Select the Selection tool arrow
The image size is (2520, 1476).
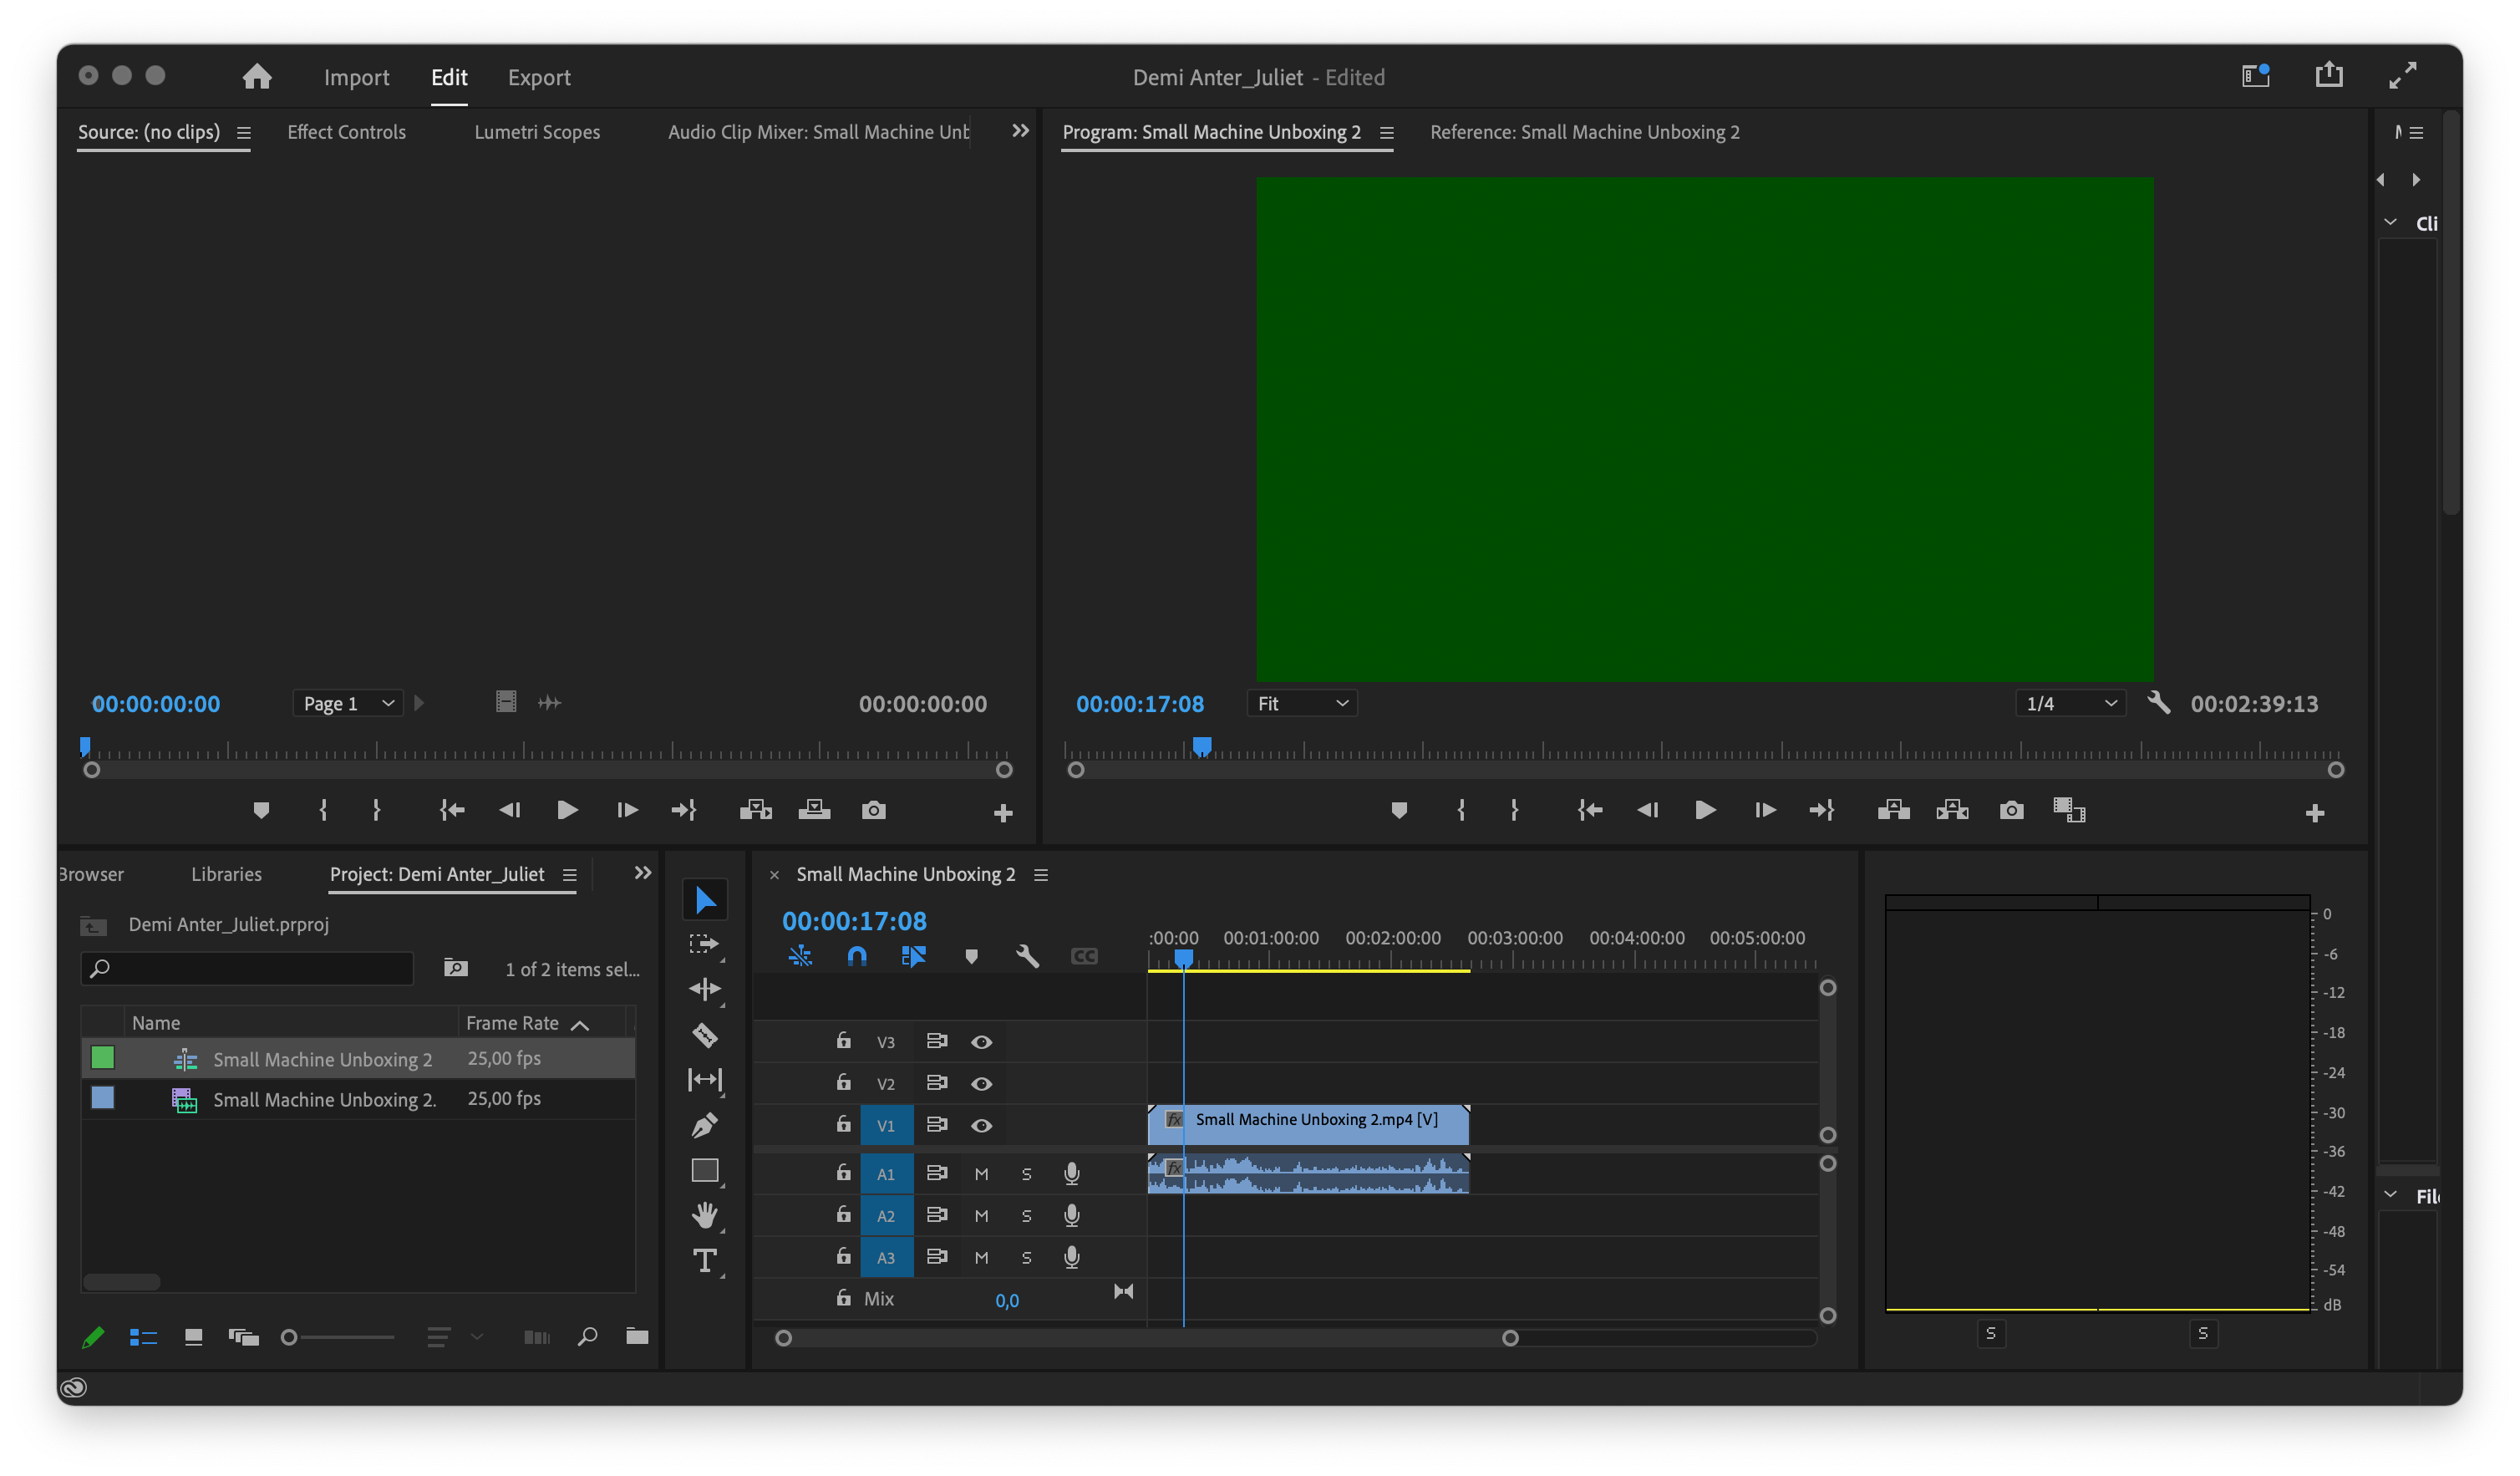point(705,900)
